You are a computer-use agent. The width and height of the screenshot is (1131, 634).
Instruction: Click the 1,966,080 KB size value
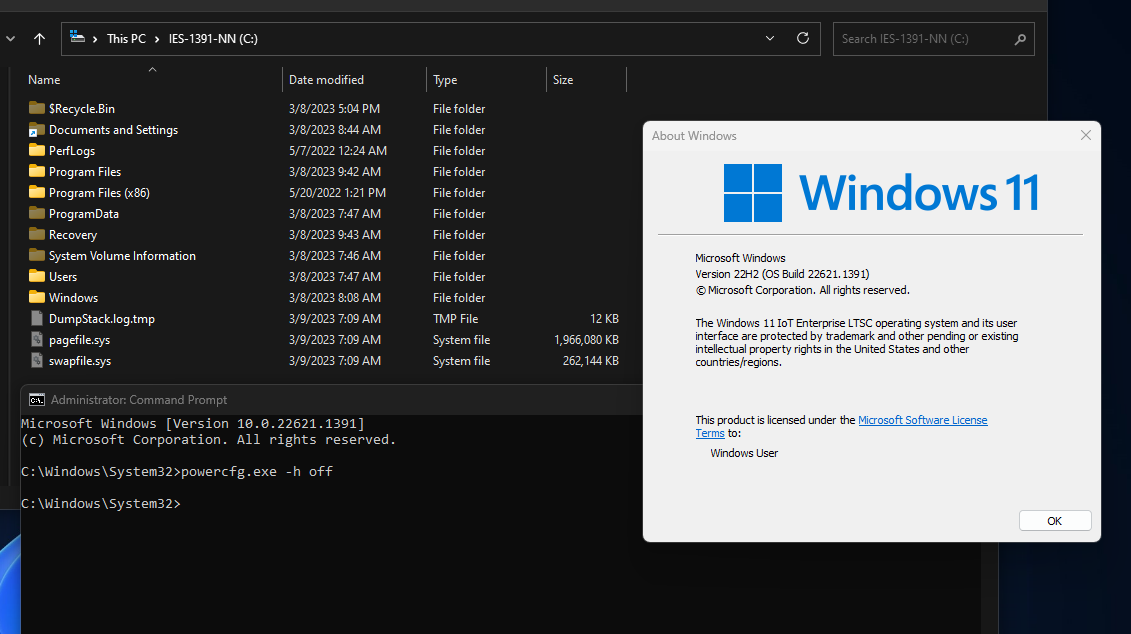point(586,340)
